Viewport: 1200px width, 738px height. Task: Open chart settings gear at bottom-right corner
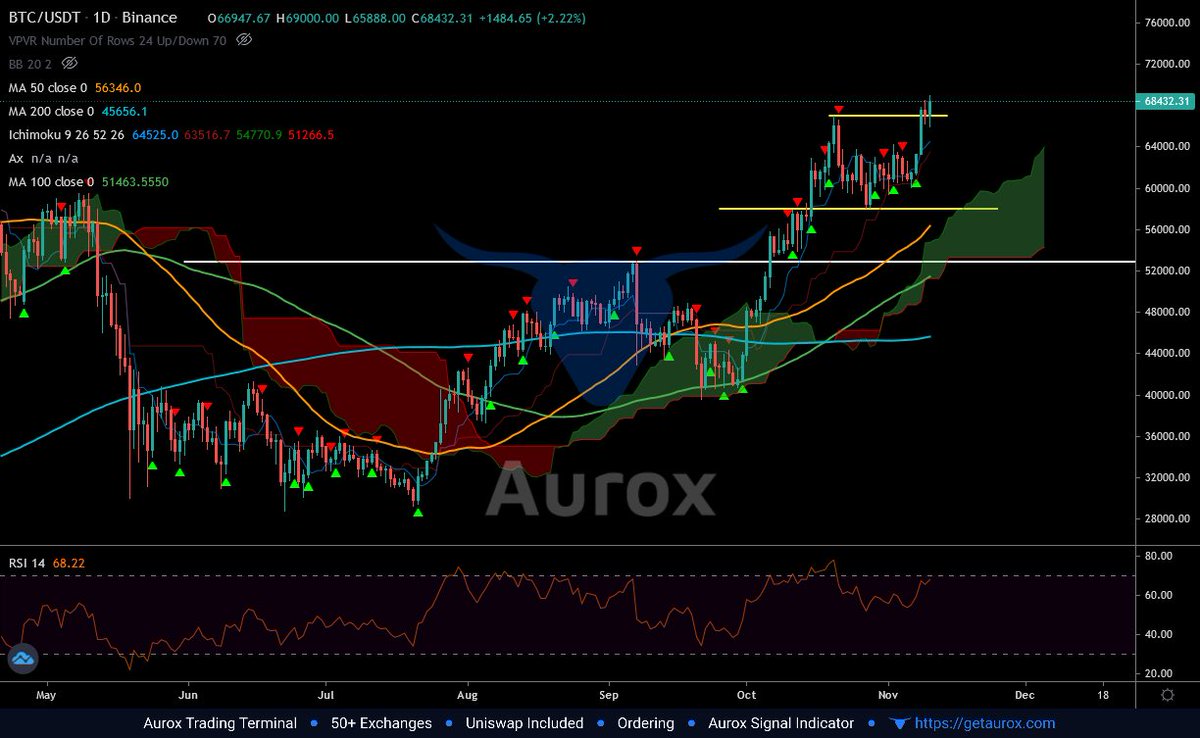[1168, 694]
